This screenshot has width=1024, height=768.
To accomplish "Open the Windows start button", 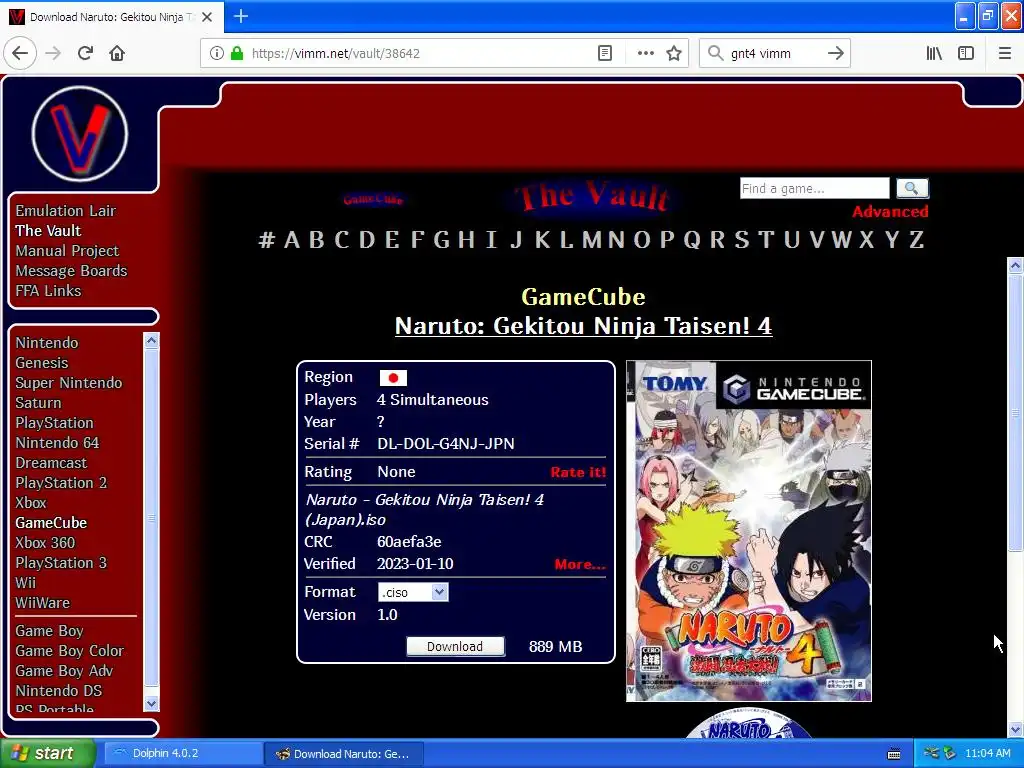I will tap(48, 754).
